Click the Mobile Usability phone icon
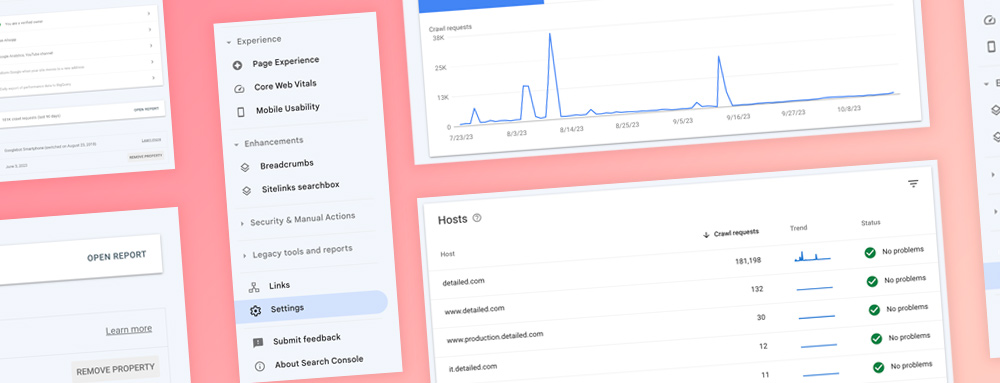The image size is (1000, 383). click(240, 112)
